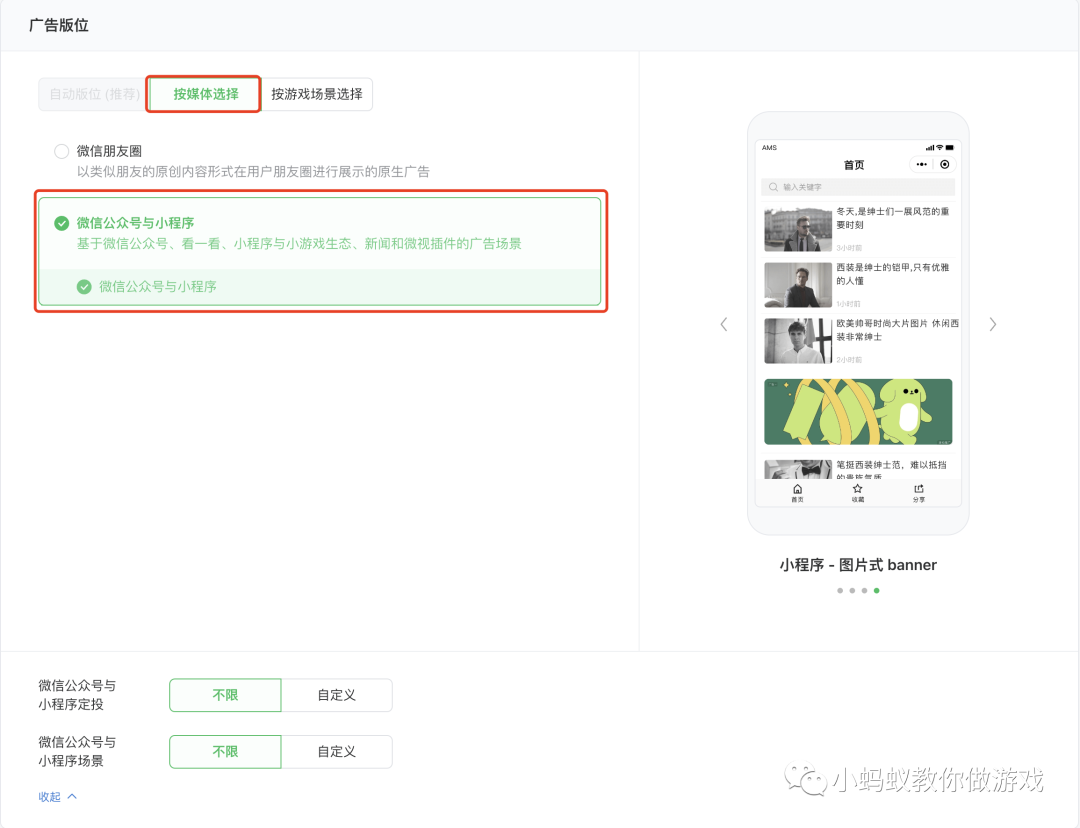1080x828 pixels.
Task: Click the 冬天,是绅士们一展风范的重要时刻 title
Action: 893,218
